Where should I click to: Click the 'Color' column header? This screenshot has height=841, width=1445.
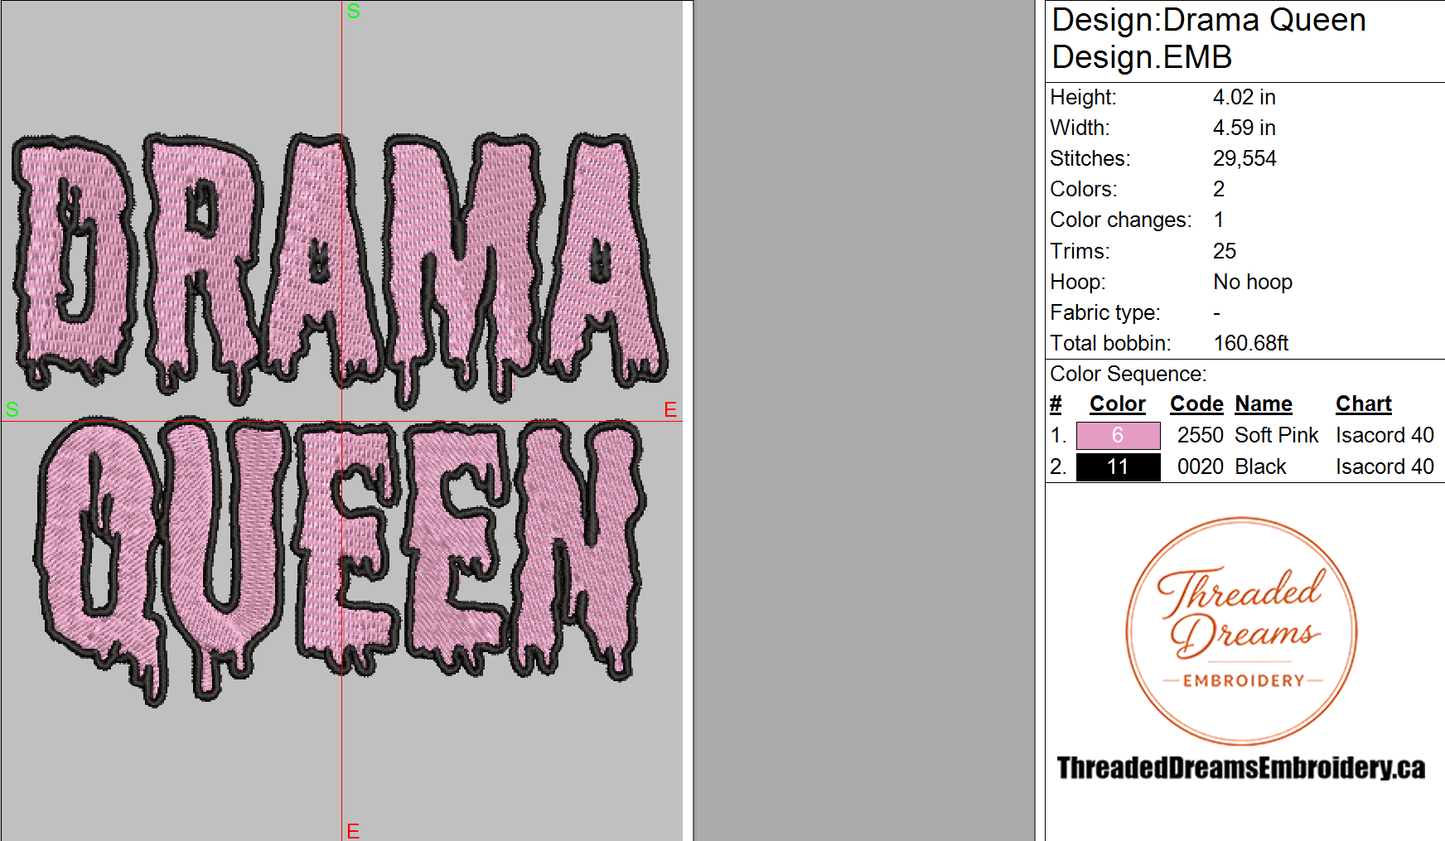1117,404
